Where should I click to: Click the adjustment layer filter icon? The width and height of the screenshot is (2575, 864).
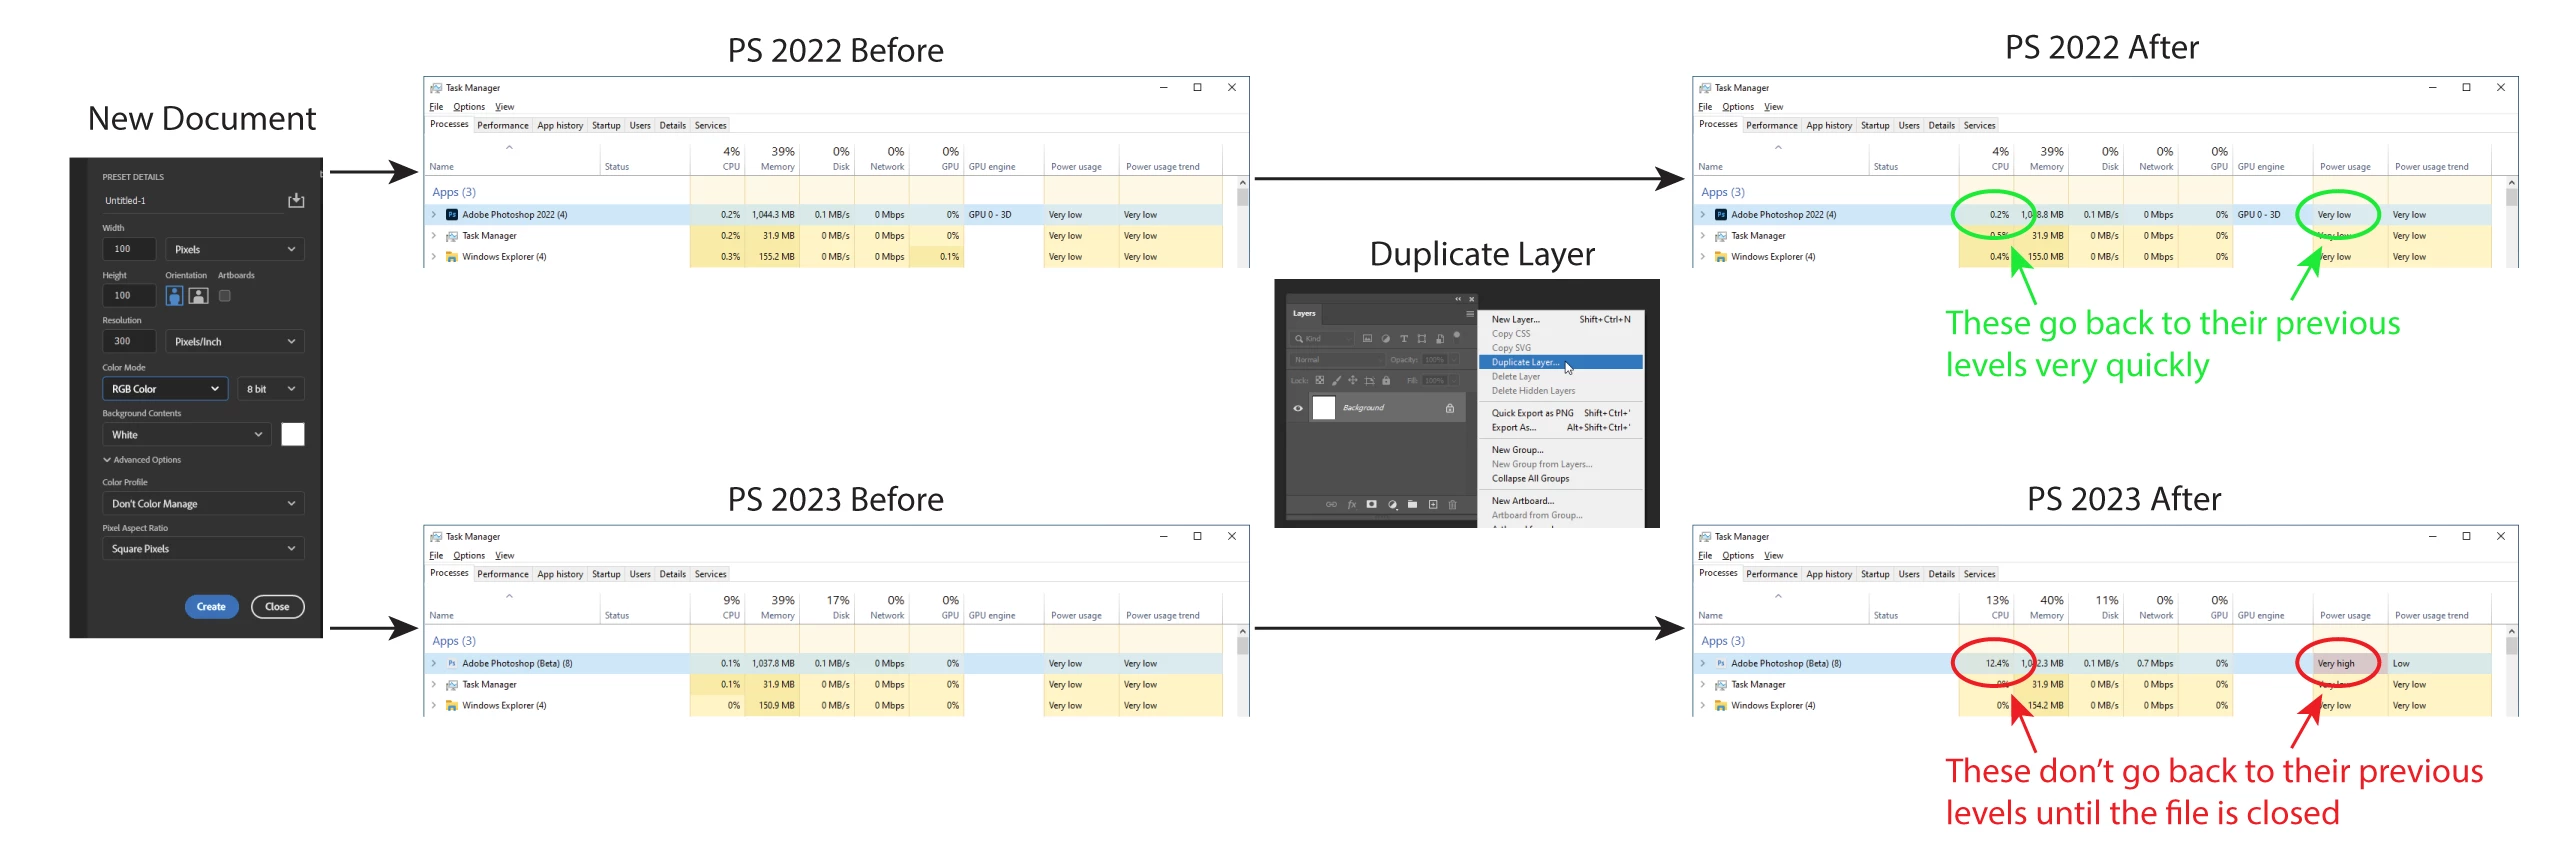point(1386,339)
